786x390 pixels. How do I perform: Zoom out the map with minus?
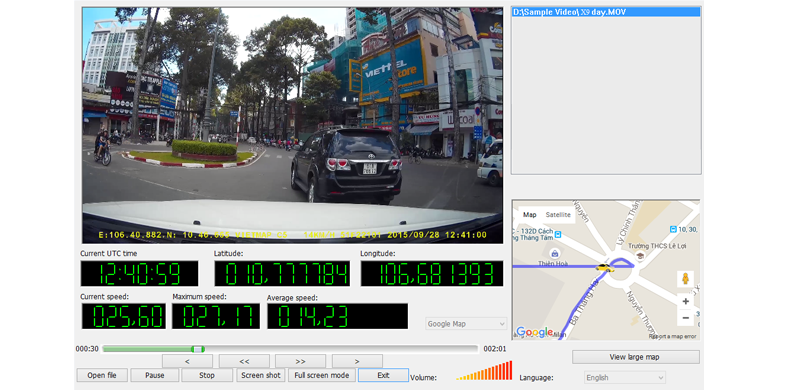pyautogui.click(x=685, y=317)
